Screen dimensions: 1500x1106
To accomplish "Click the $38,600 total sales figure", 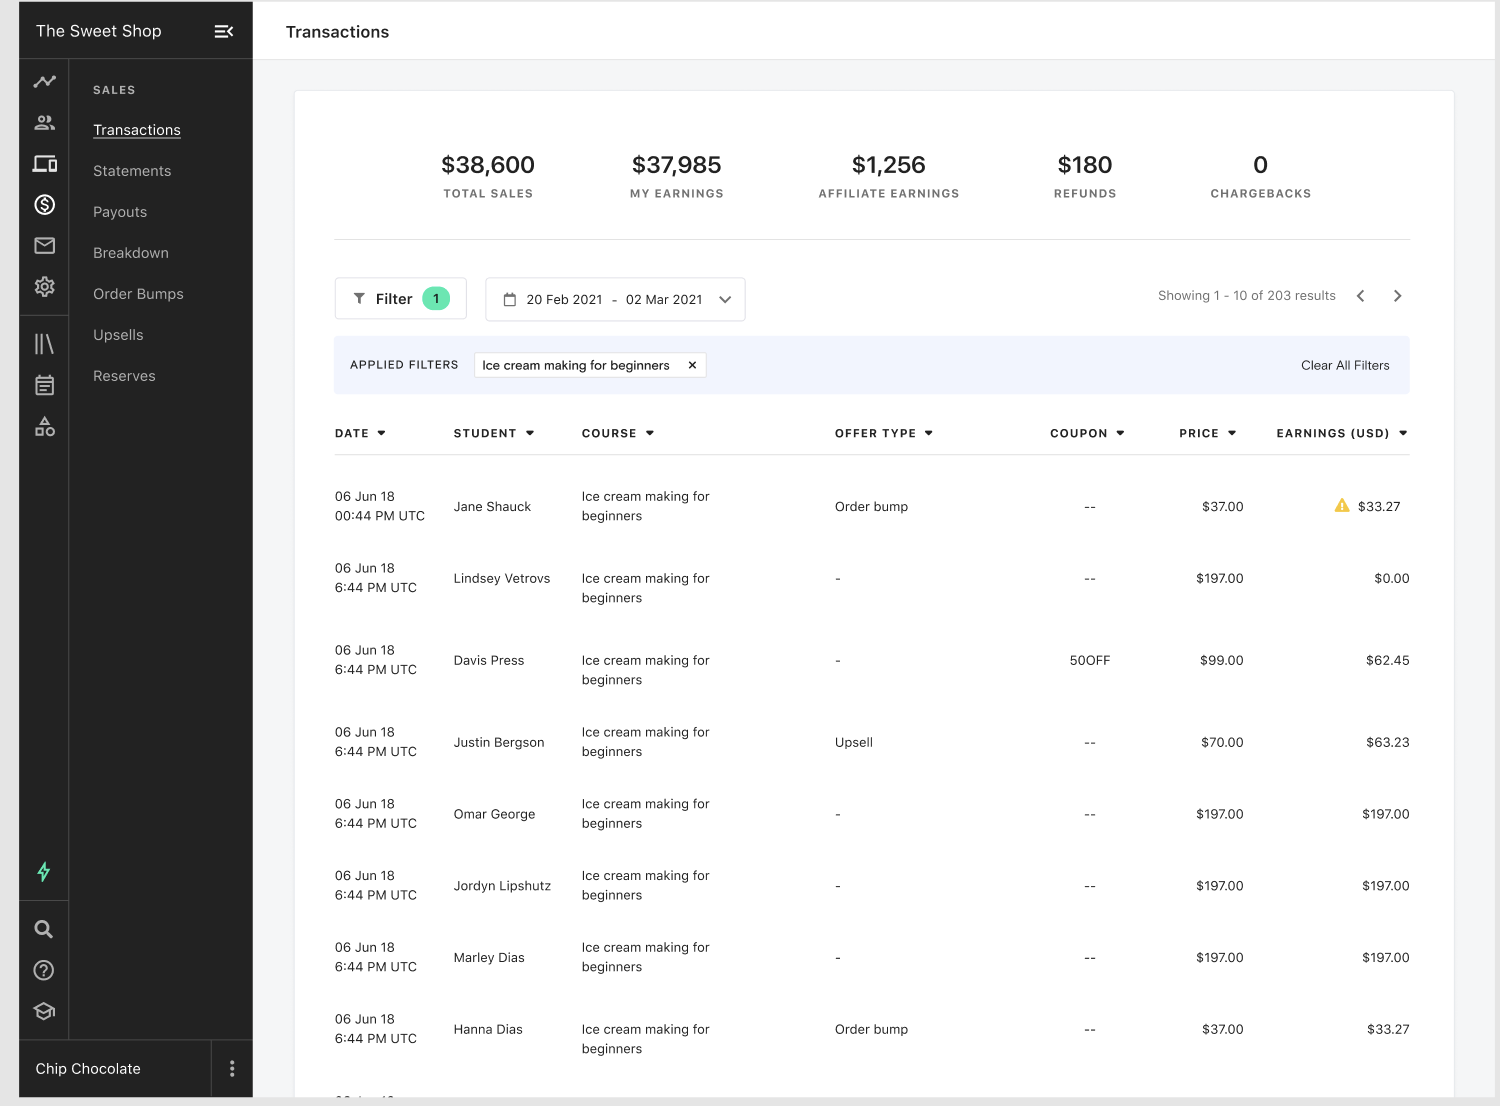I will [x=488, y=165].
